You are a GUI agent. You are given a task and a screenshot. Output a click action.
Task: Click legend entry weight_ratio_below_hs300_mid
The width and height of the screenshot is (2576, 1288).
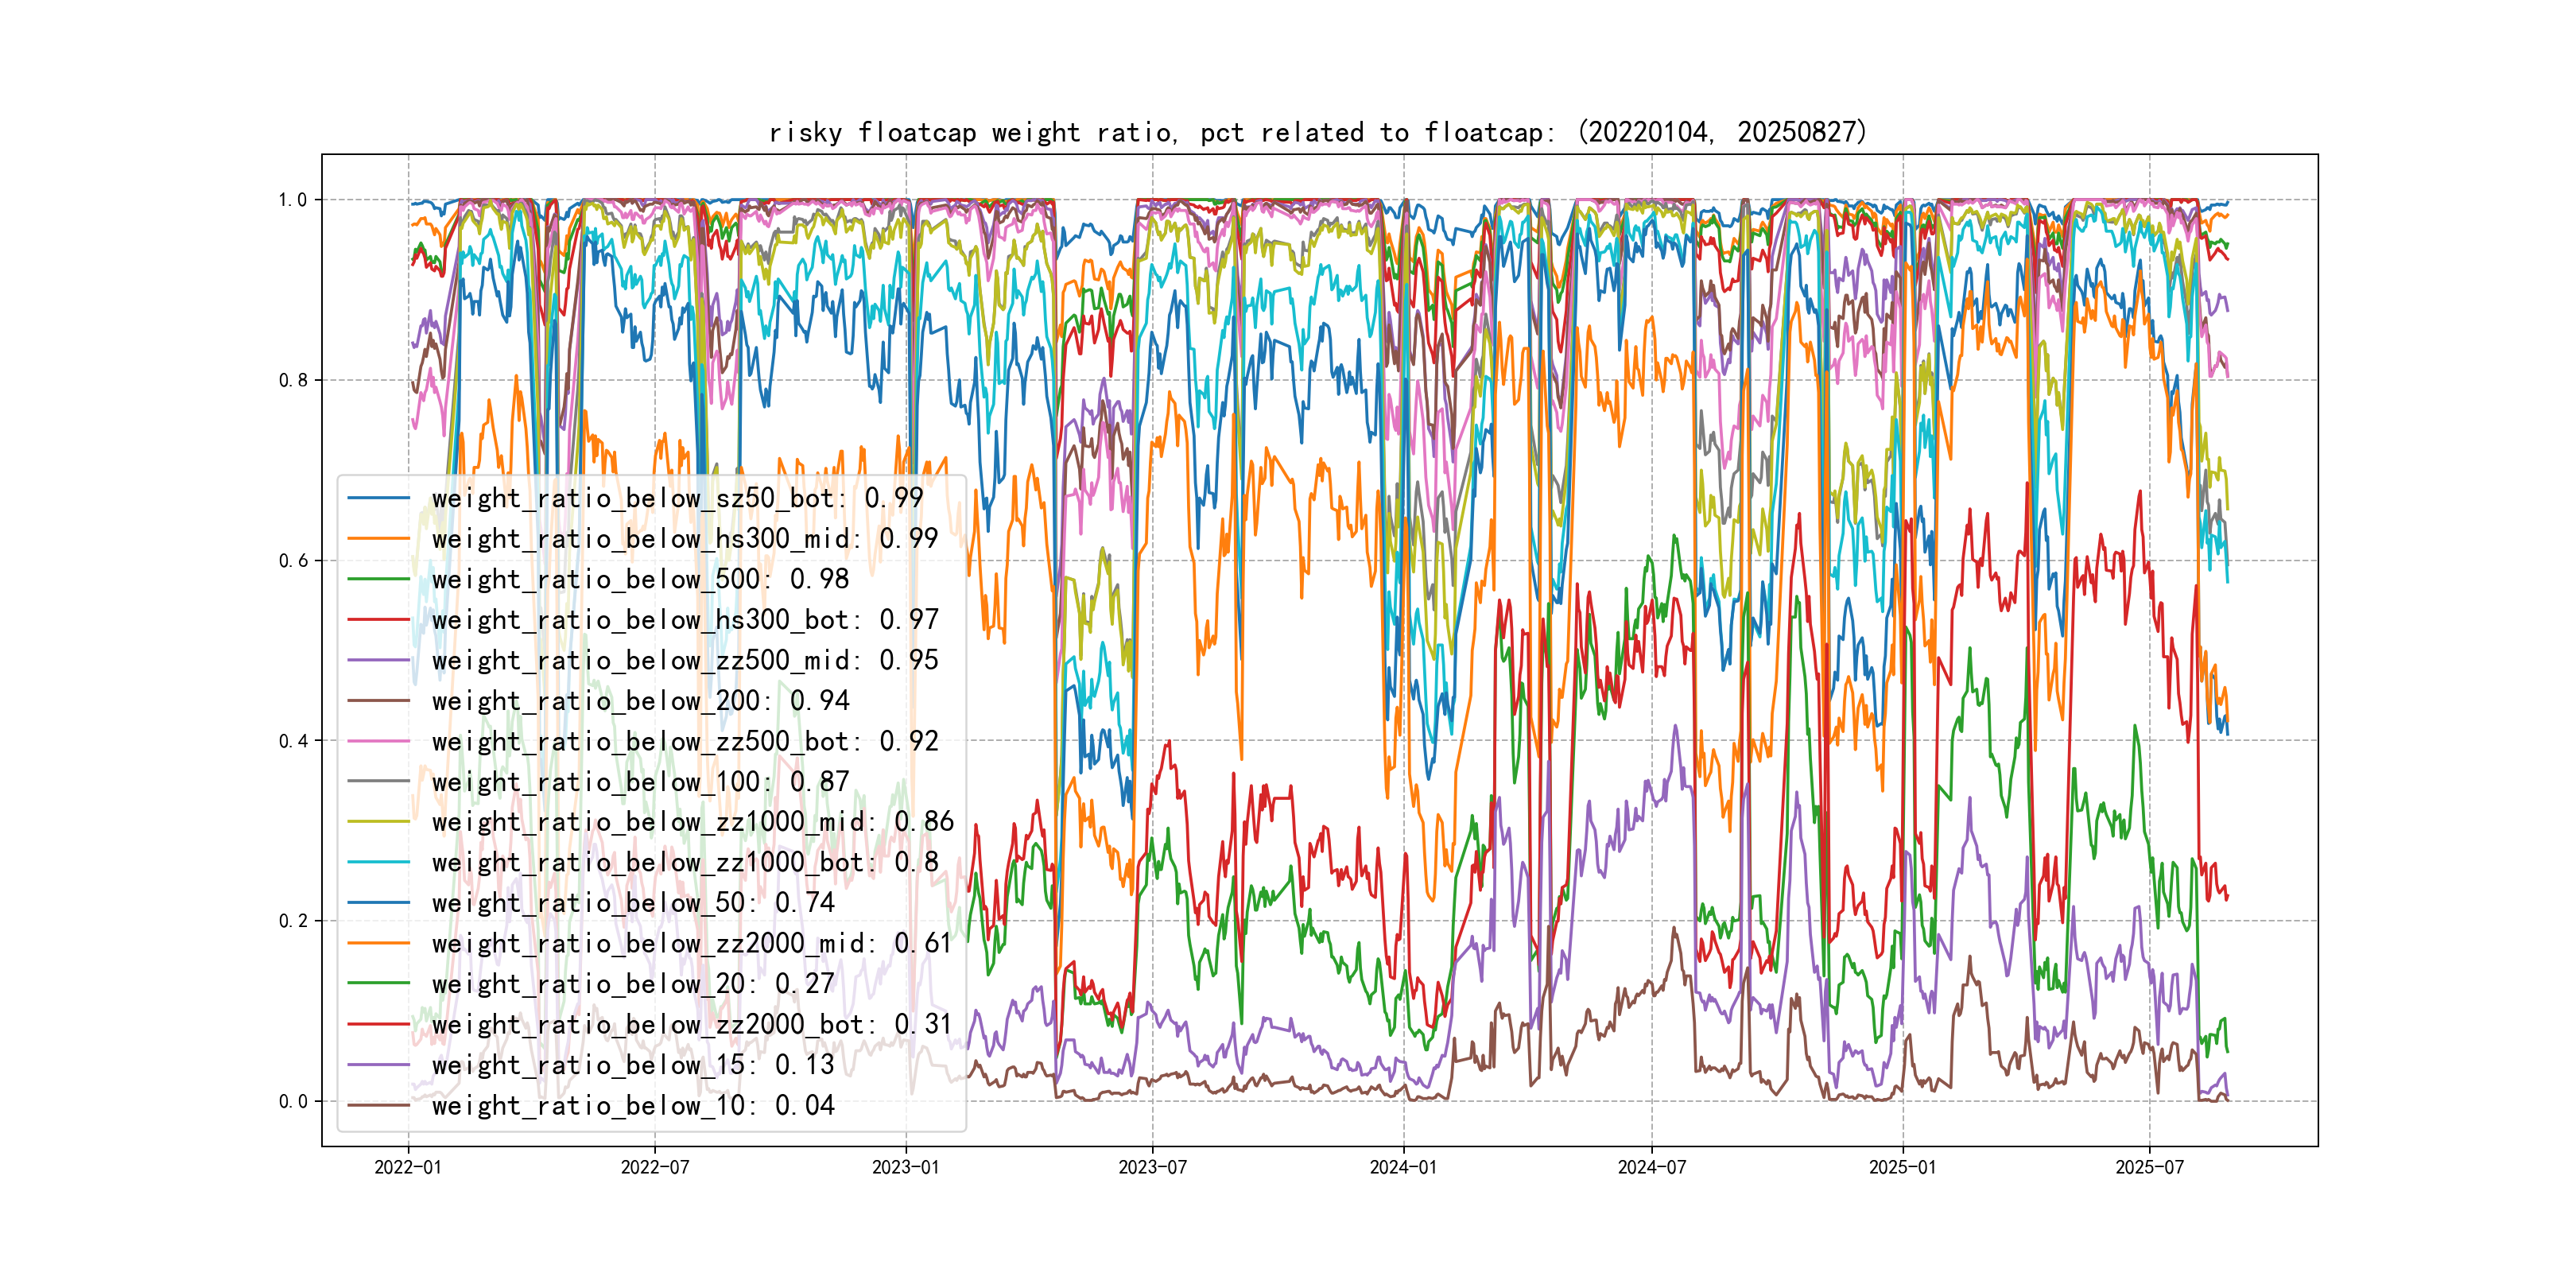[684, 539]
